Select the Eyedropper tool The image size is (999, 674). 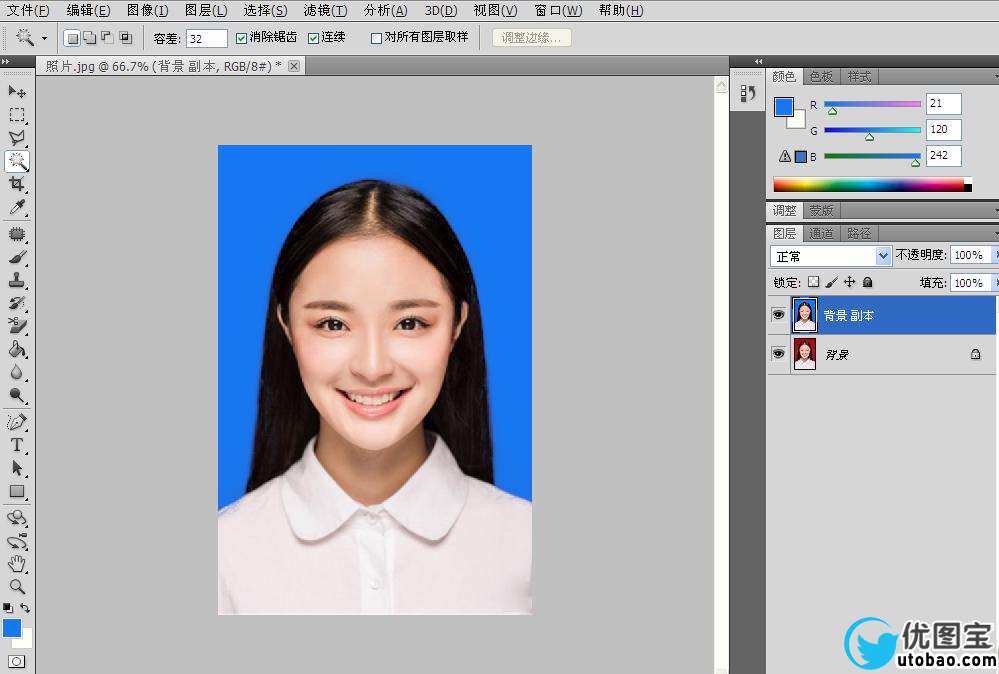17,207
